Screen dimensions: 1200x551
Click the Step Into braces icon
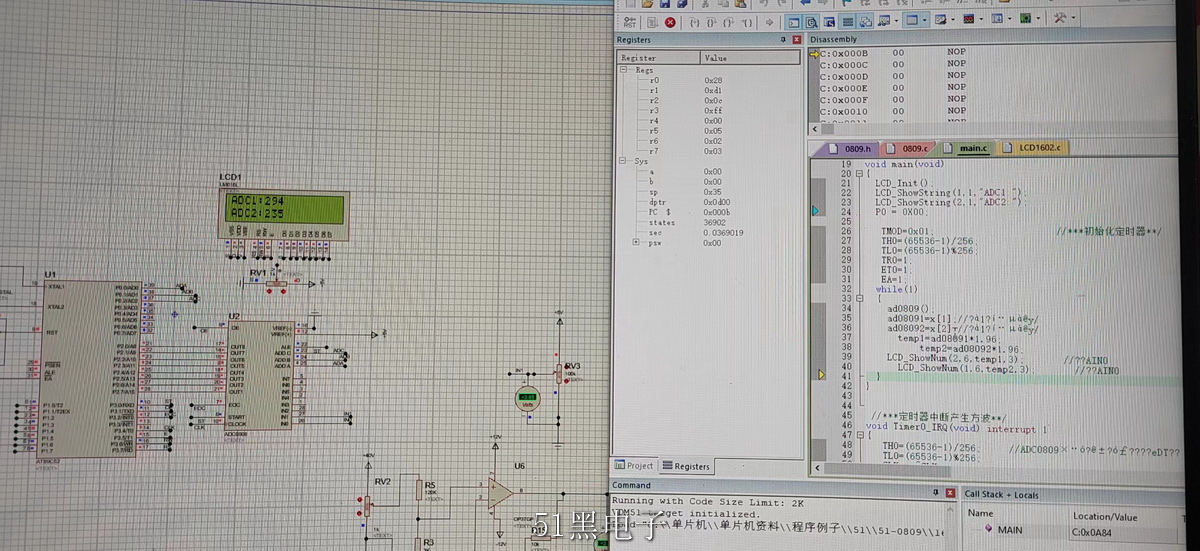point(694,21)
